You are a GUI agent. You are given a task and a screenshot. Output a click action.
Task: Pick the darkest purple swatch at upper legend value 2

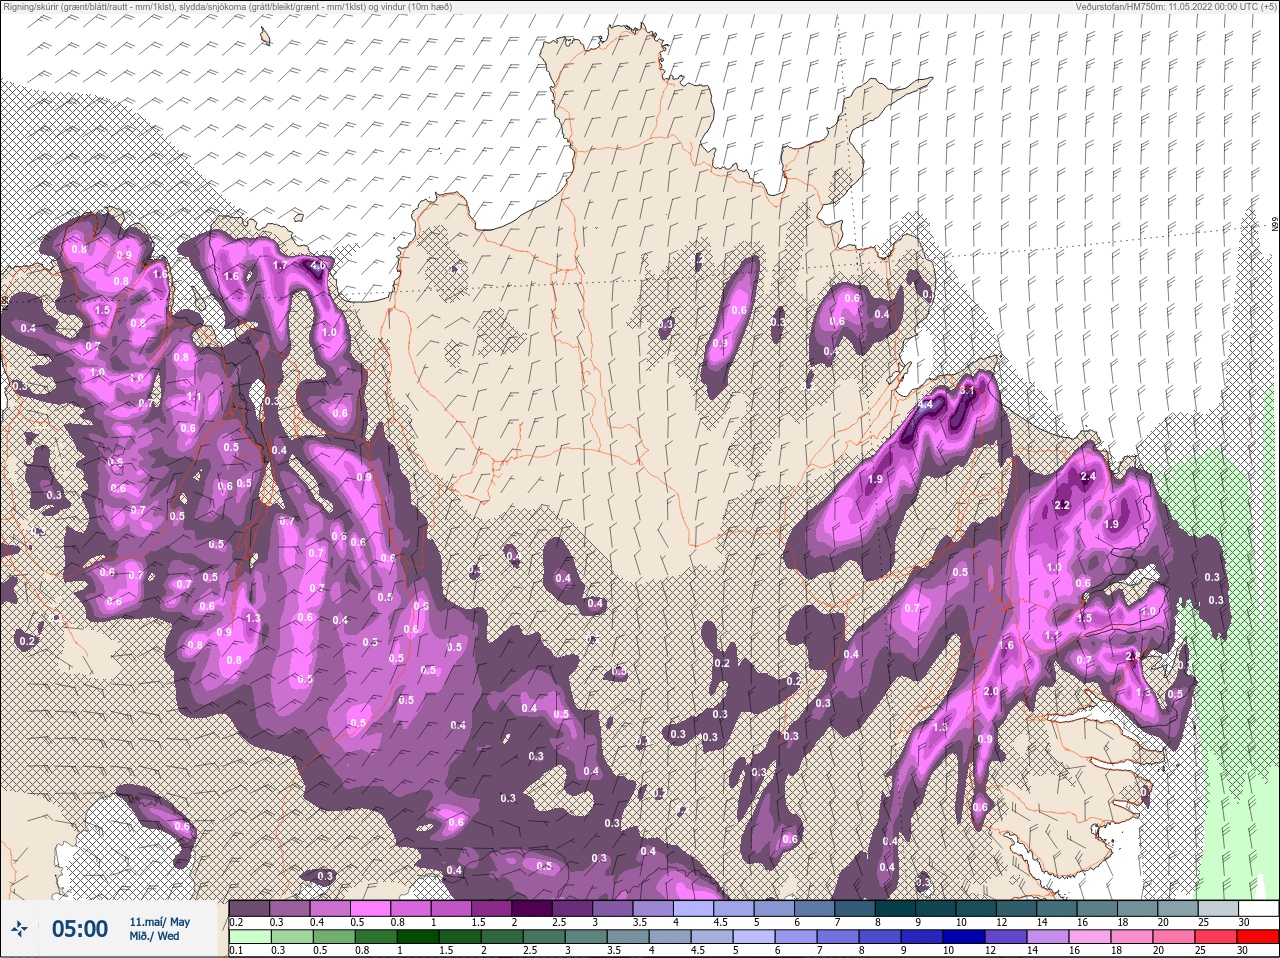point(534,908)
